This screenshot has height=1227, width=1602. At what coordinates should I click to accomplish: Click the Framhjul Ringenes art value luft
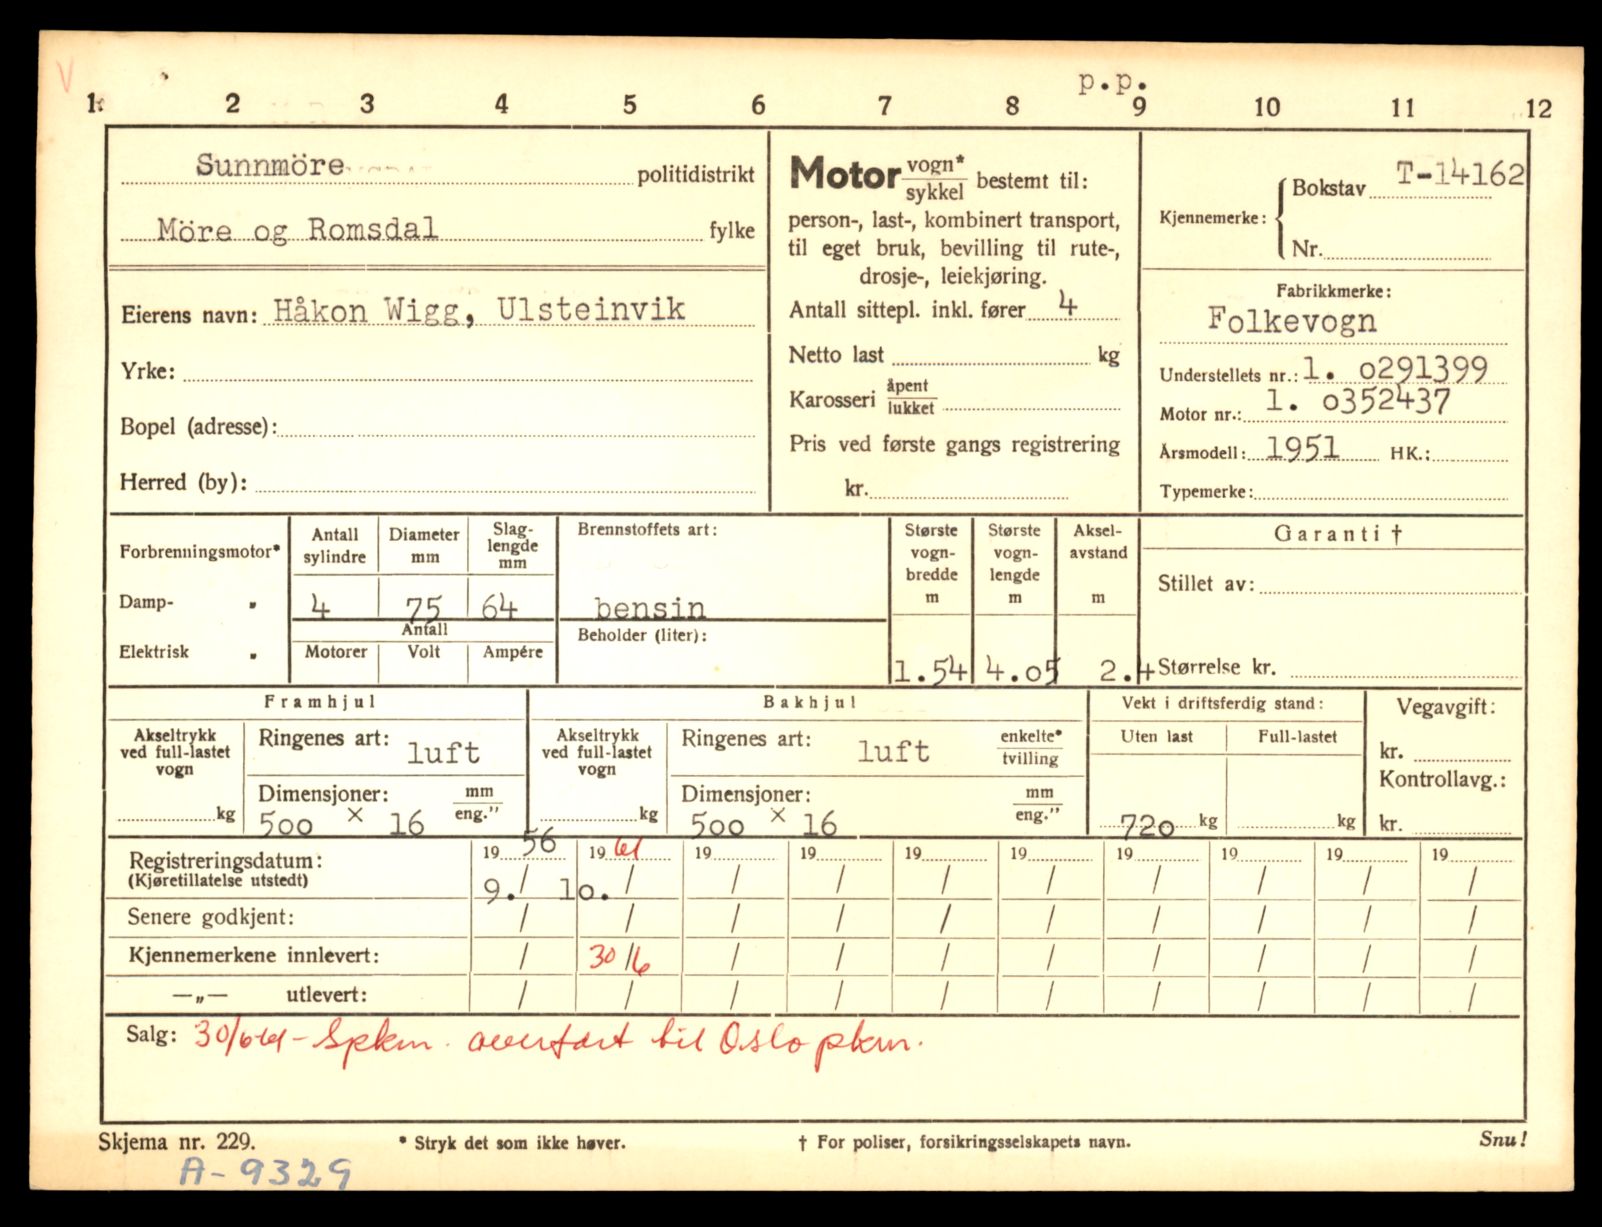443,752
